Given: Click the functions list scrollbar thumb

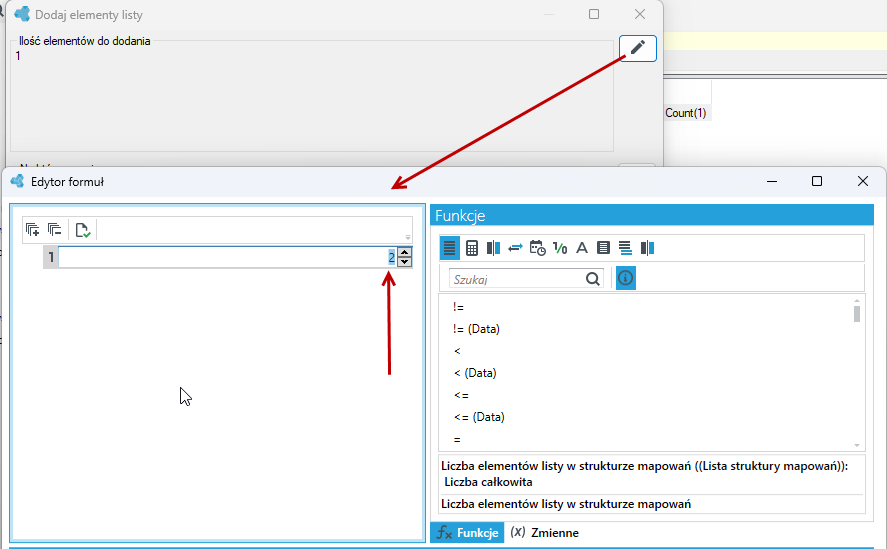Looking at the screenshot, I should (857, 314).
